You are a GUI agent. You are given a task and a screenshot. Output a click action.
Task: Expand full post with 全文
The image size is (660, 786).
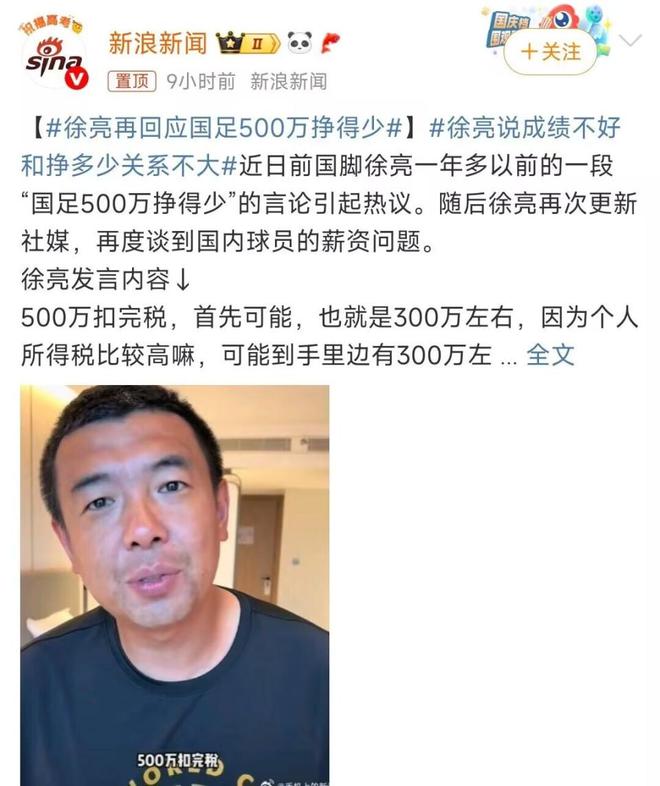[x=550, y=355]
